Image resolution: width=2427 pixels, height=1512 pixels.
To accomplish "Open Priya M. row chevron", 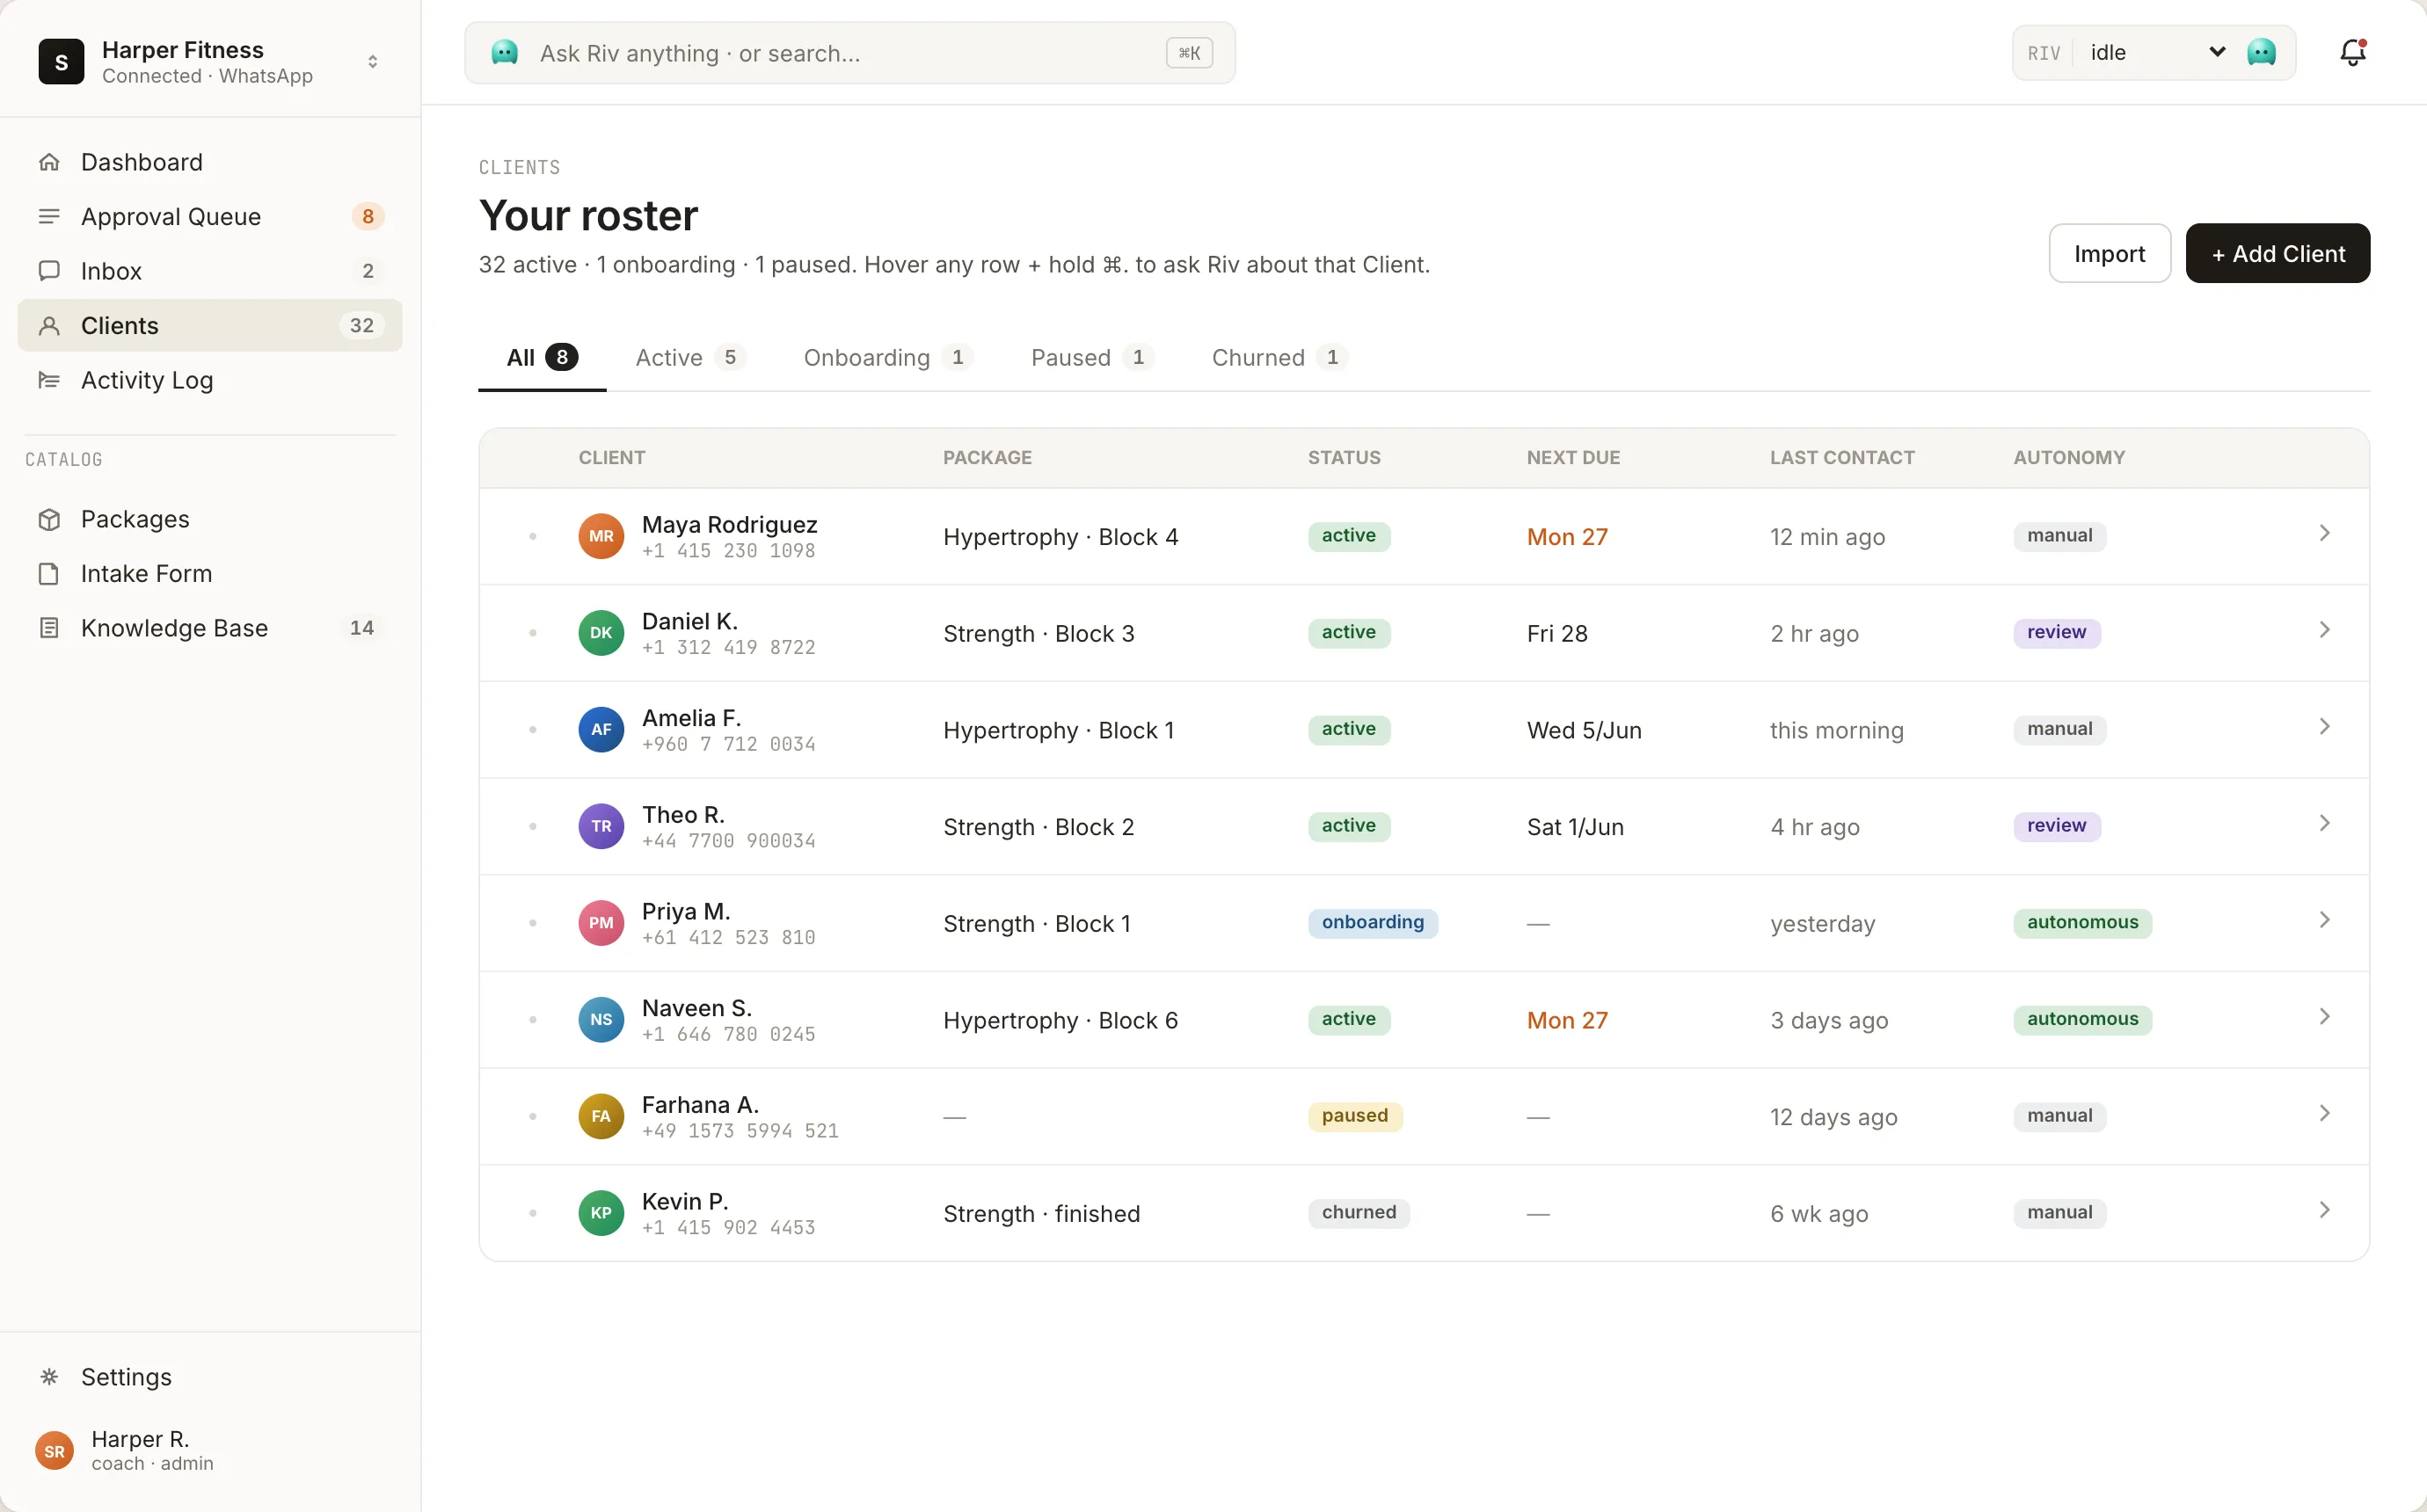I will [x=2324, y=920].
